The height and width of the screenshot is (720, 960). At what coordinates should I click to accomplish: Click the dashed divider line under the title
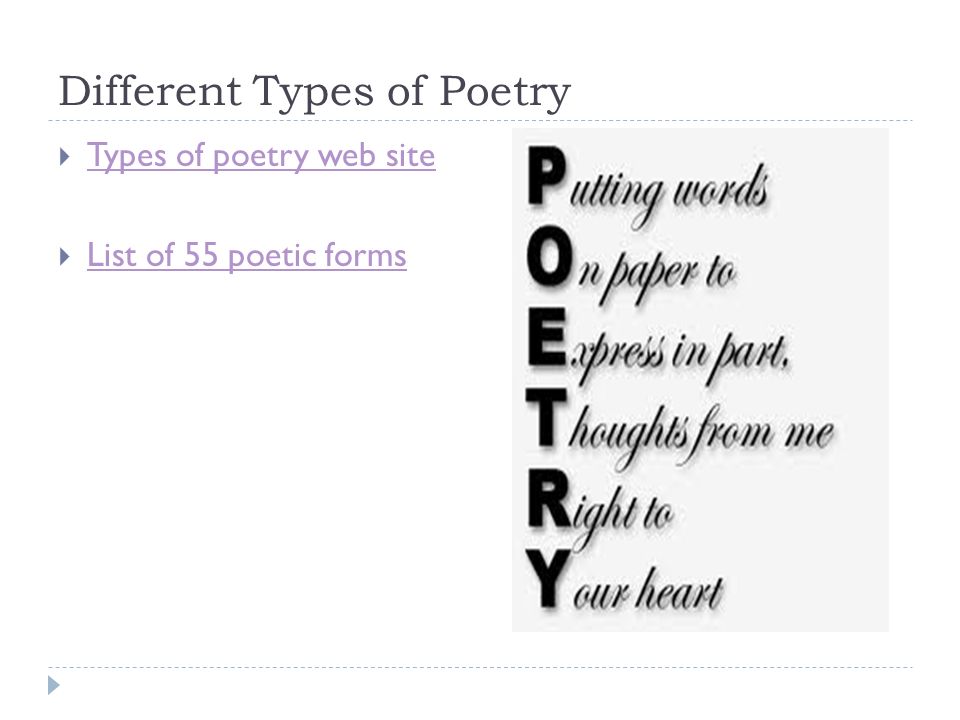coord(480,121)
